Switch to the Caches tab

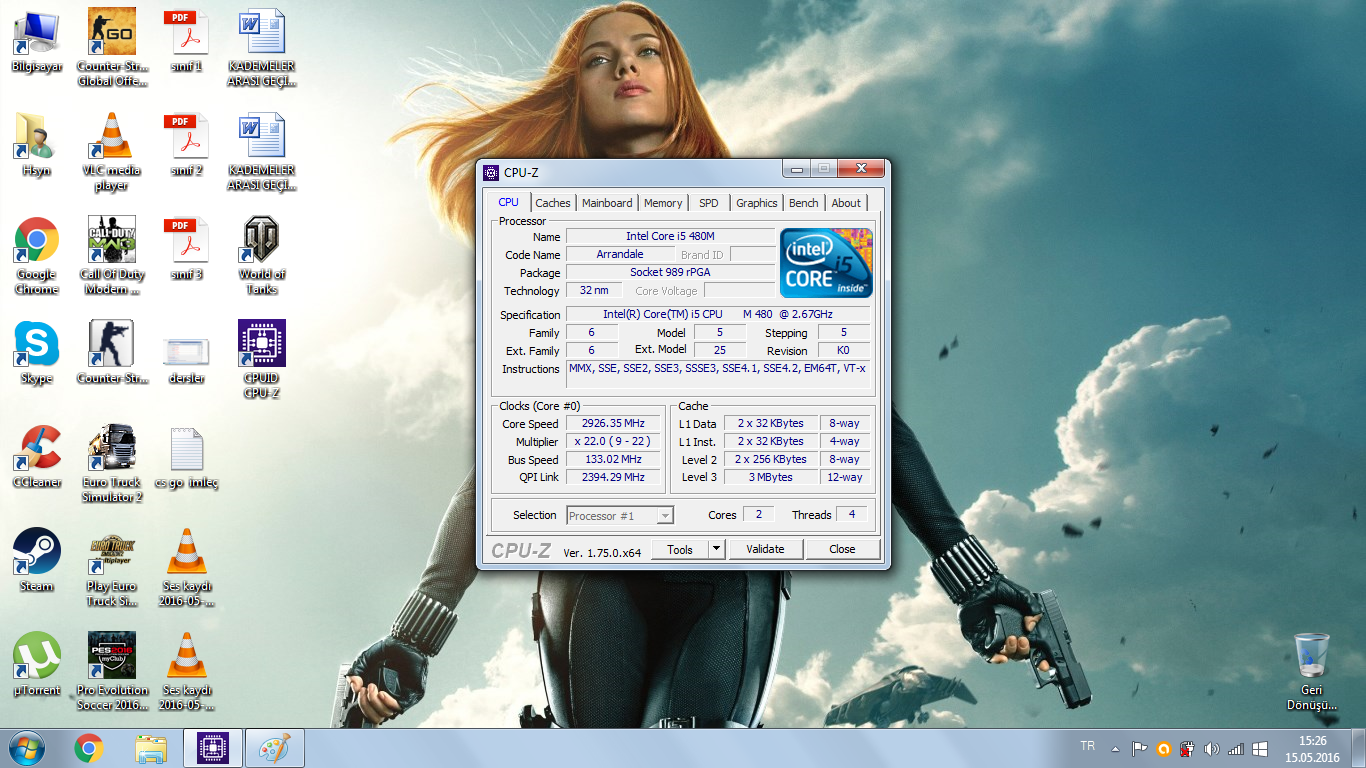pos(553,203)
